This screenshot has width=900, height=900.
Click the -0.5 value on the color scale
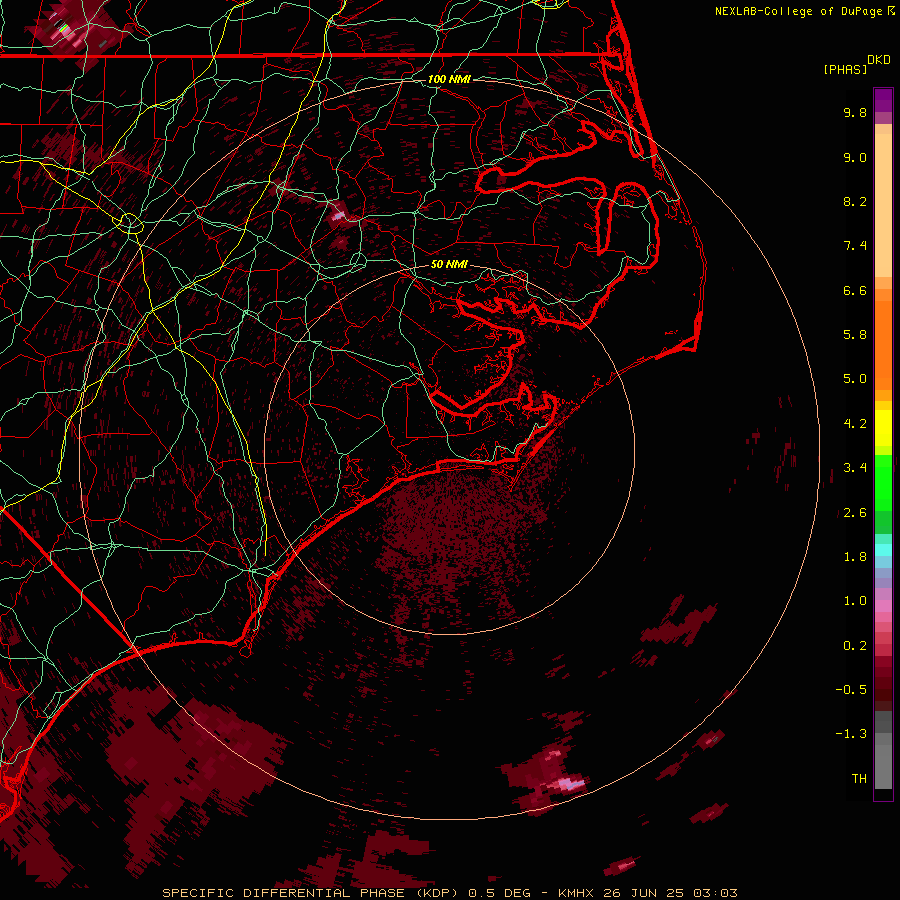pyautogui.click(x=851, y=690)
